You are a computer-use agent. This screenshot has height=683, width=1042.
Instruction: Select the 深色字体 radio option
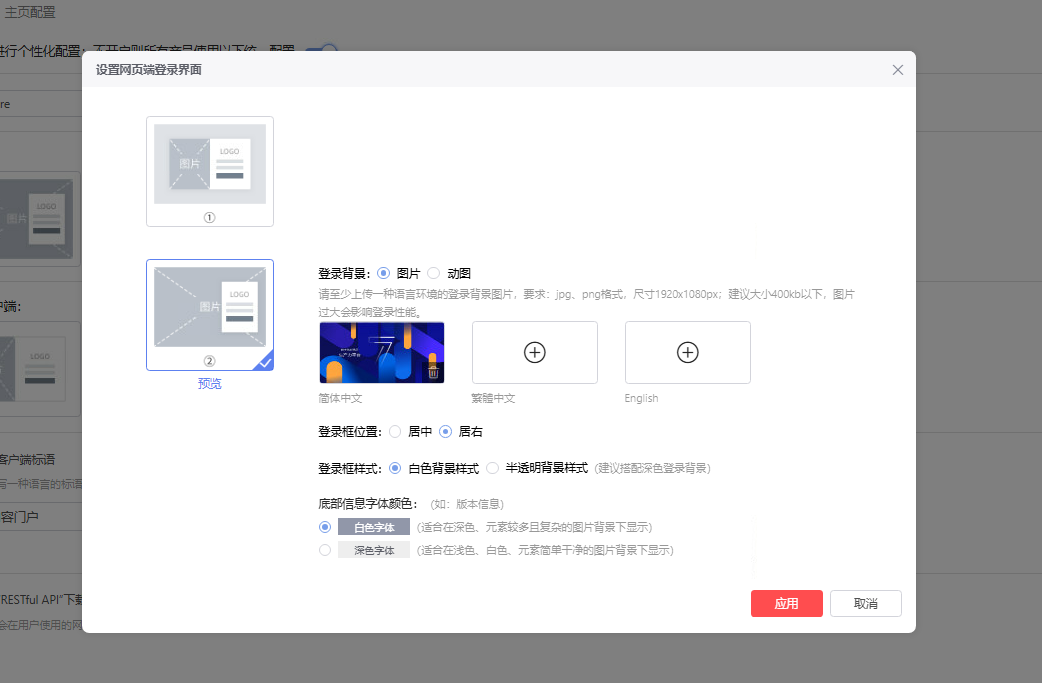coord(324,550)
